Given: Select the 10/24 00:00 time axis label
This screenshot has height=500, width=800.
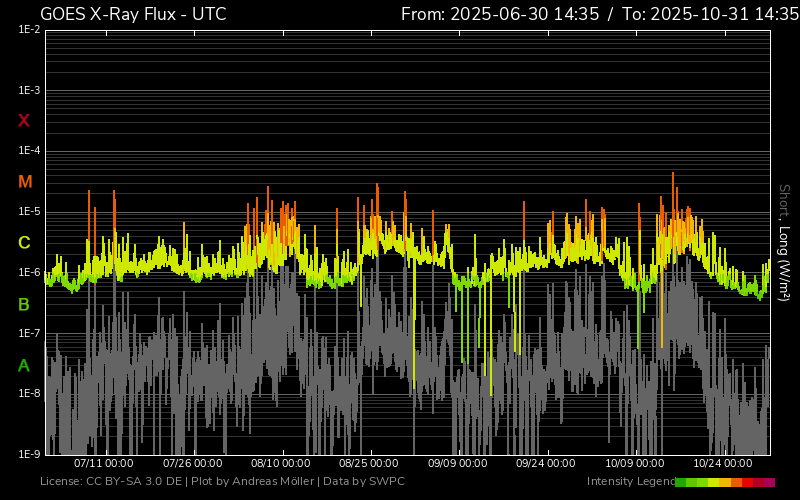Looking at the screenshot, I should coord(723,464).
